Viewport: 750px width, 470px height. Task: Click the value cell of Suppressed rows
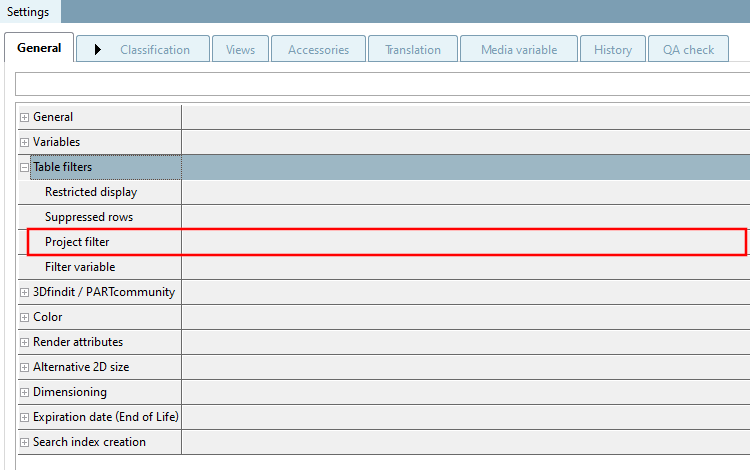[x=466, y=217]
